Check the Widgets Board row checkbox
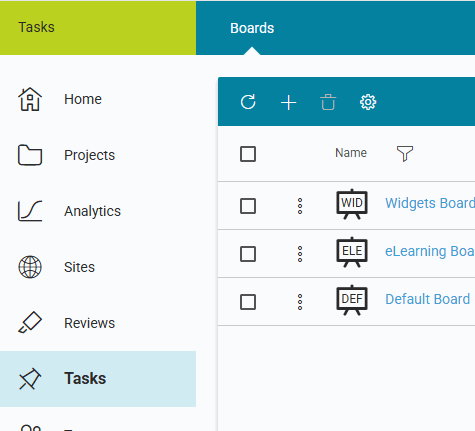 click(x=248, y=206)
